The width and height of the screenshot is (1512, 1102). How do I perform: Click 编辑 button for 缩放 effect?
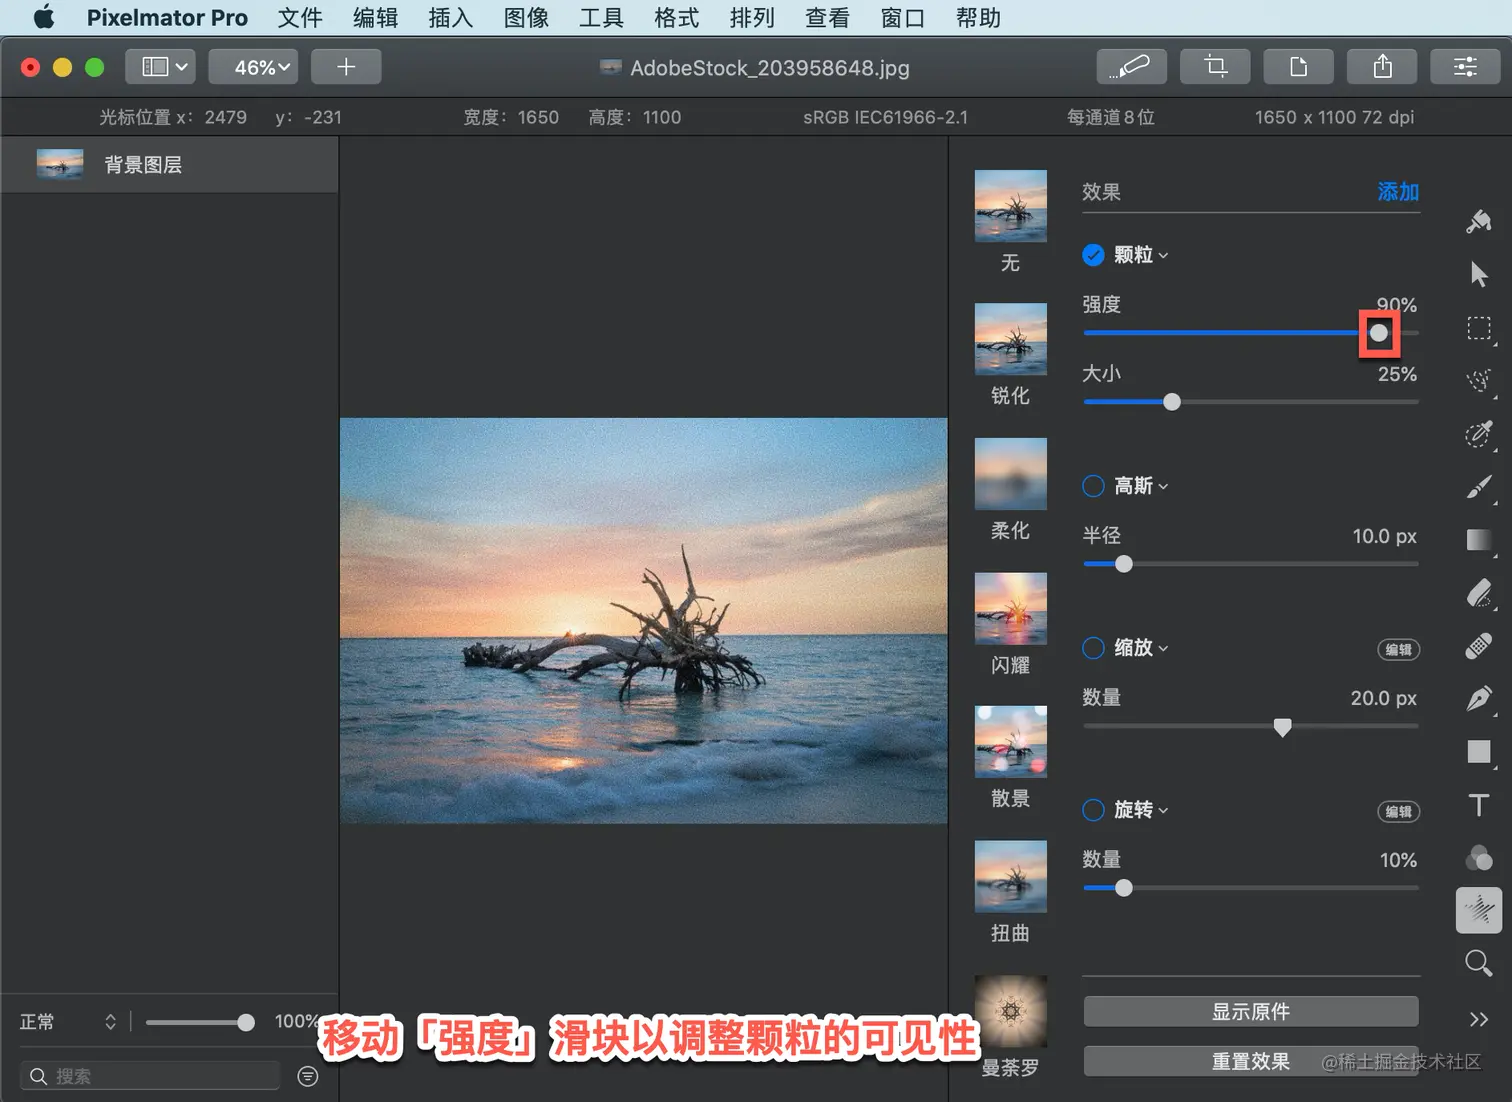(x=1398, y=650)
